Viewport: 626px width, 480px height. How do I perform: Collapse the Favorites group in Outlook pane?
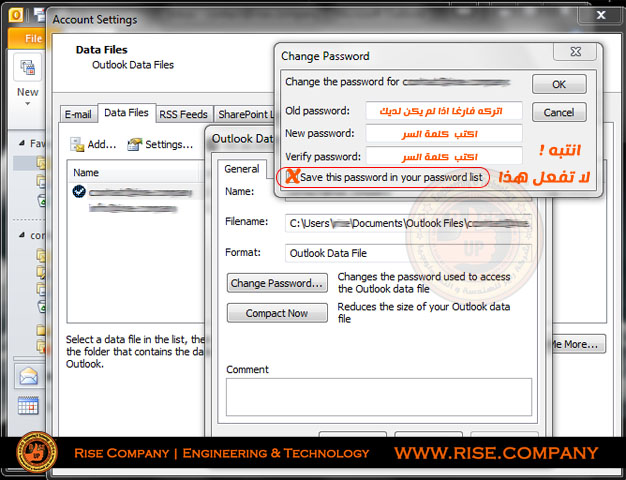pos(22,143)
